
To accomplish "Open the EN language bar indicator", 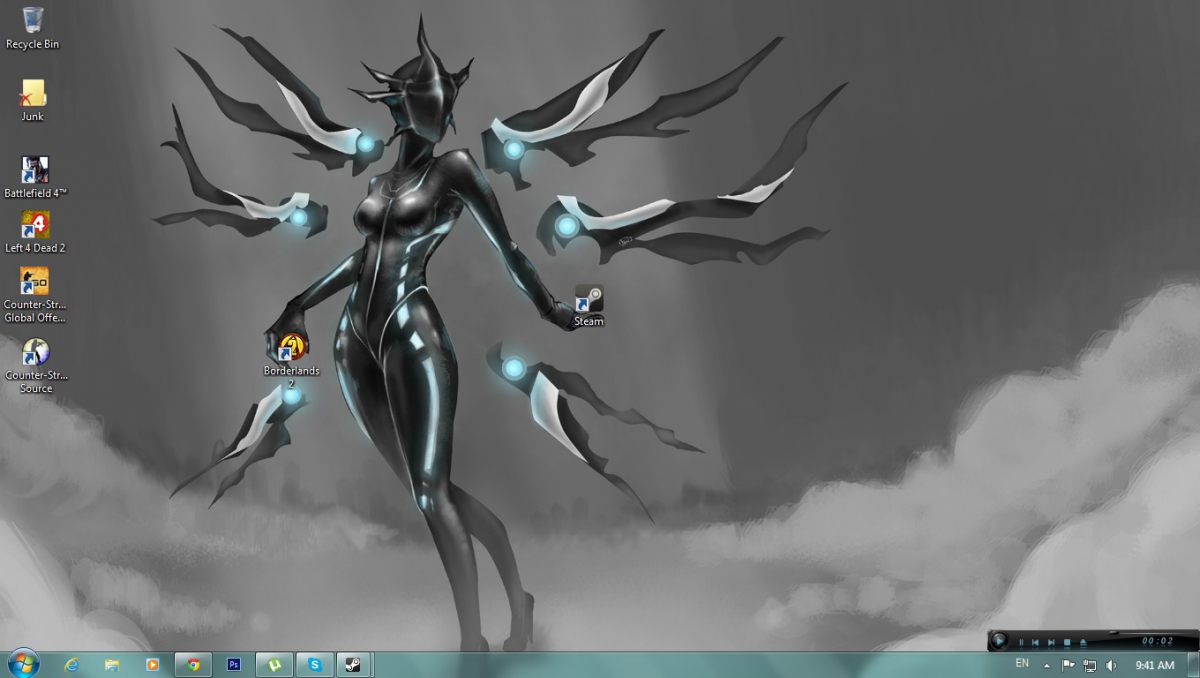I will coord(1022,663).
